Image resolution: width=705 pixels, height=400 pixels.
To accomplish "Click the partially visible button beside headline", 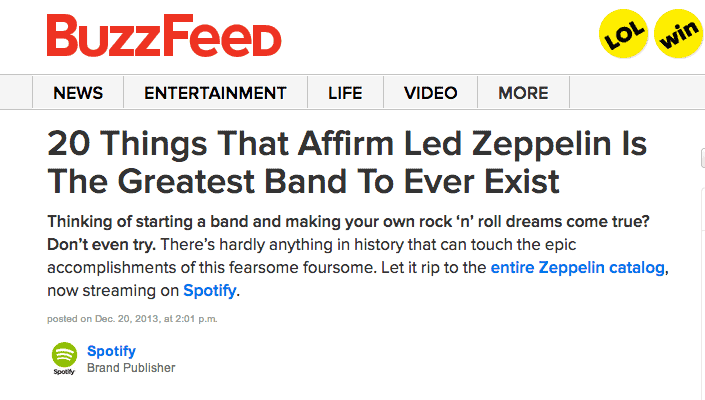I will [x=703, y=158].
